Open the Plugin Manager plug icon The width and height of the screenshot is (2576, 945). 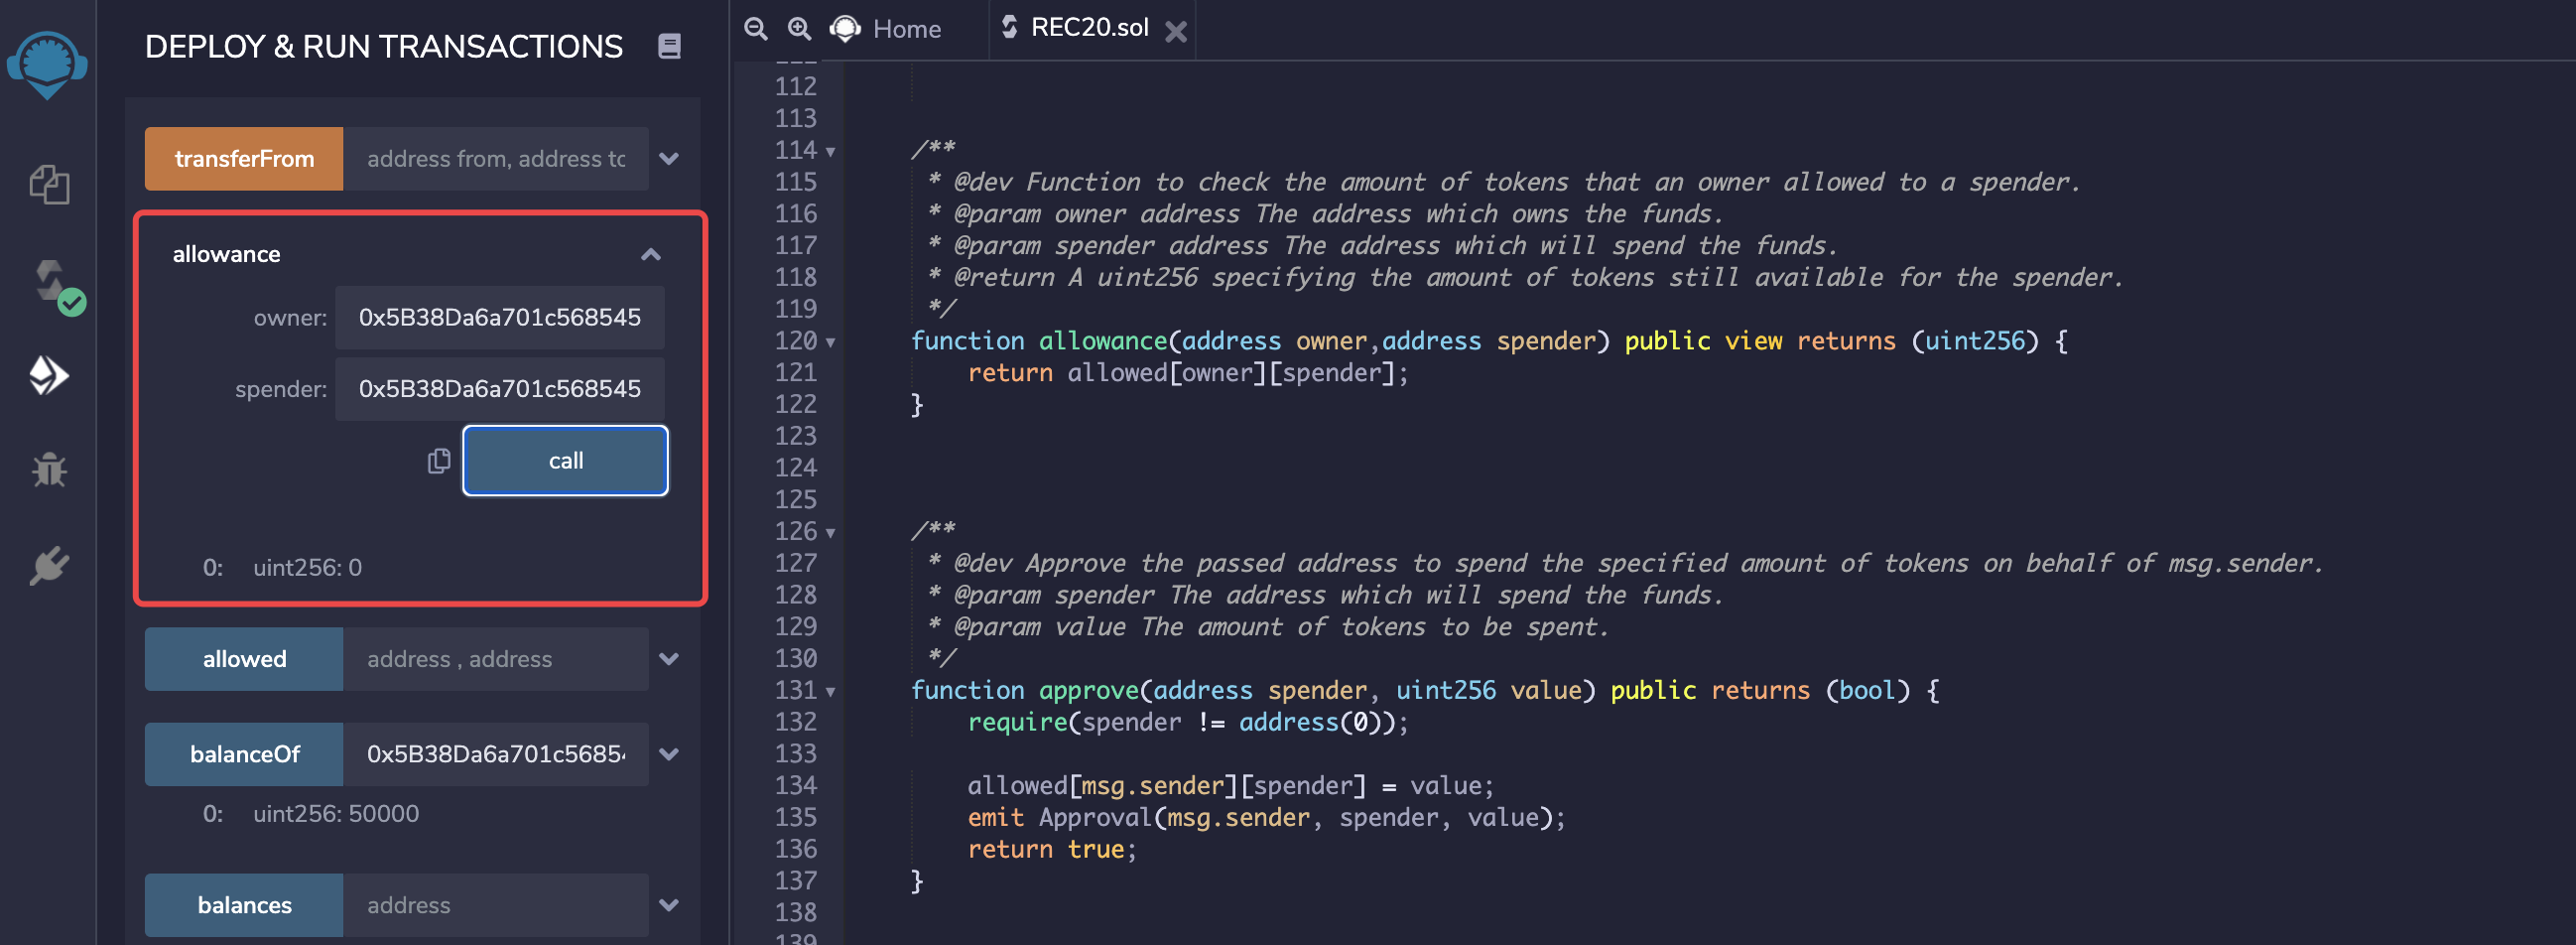(49, 565)
